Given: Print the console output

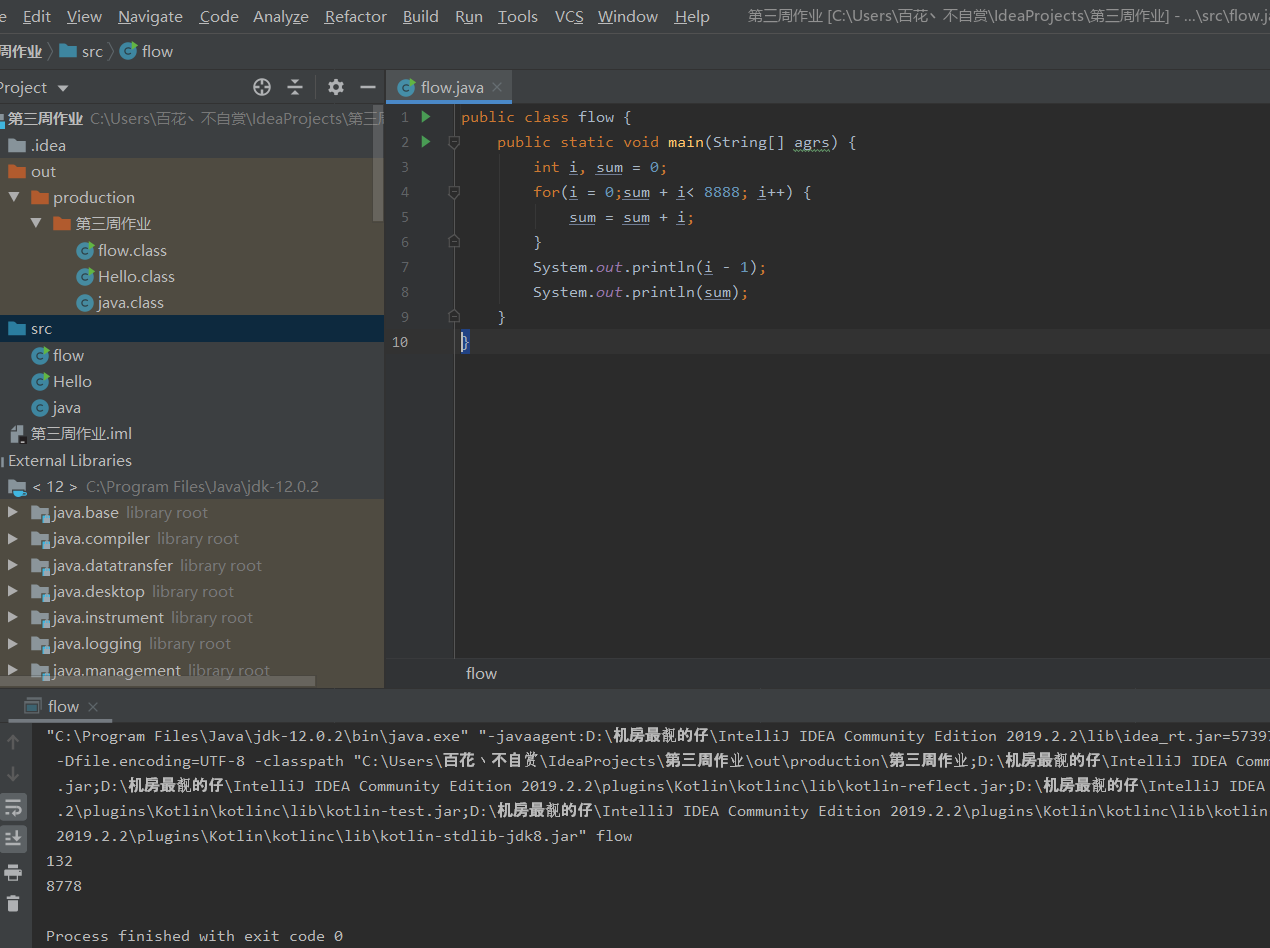Looking at the screenshot, I should (13, 871).
